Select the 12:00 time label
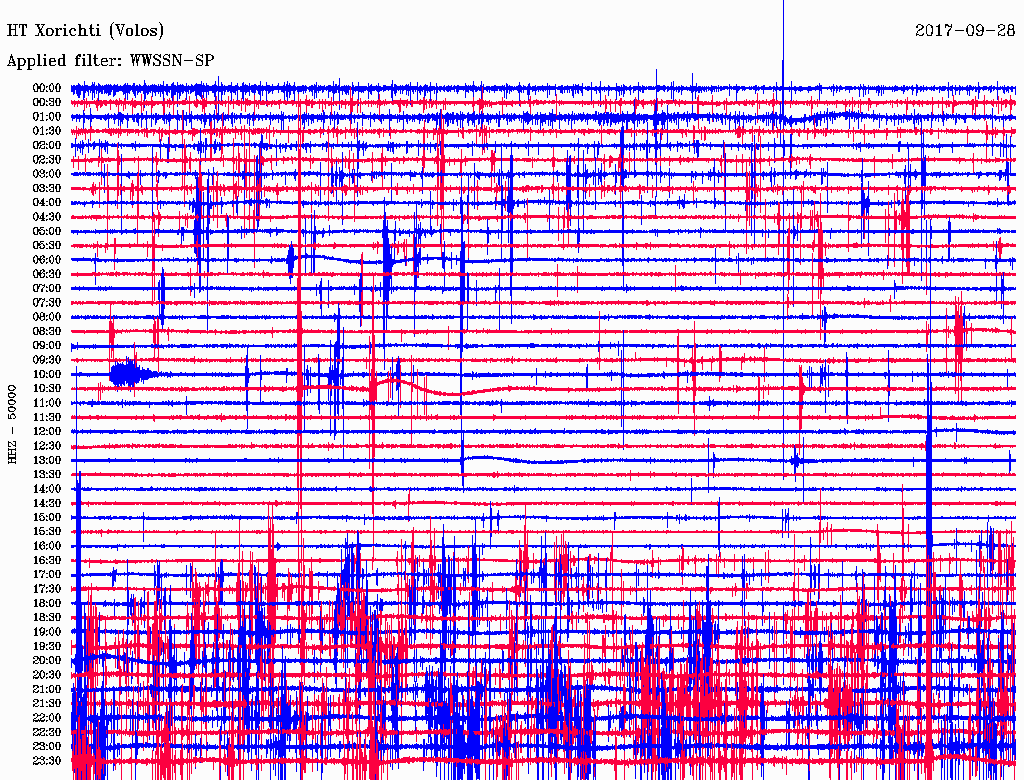Screen dimensions: 1024x780 [47, 432]
